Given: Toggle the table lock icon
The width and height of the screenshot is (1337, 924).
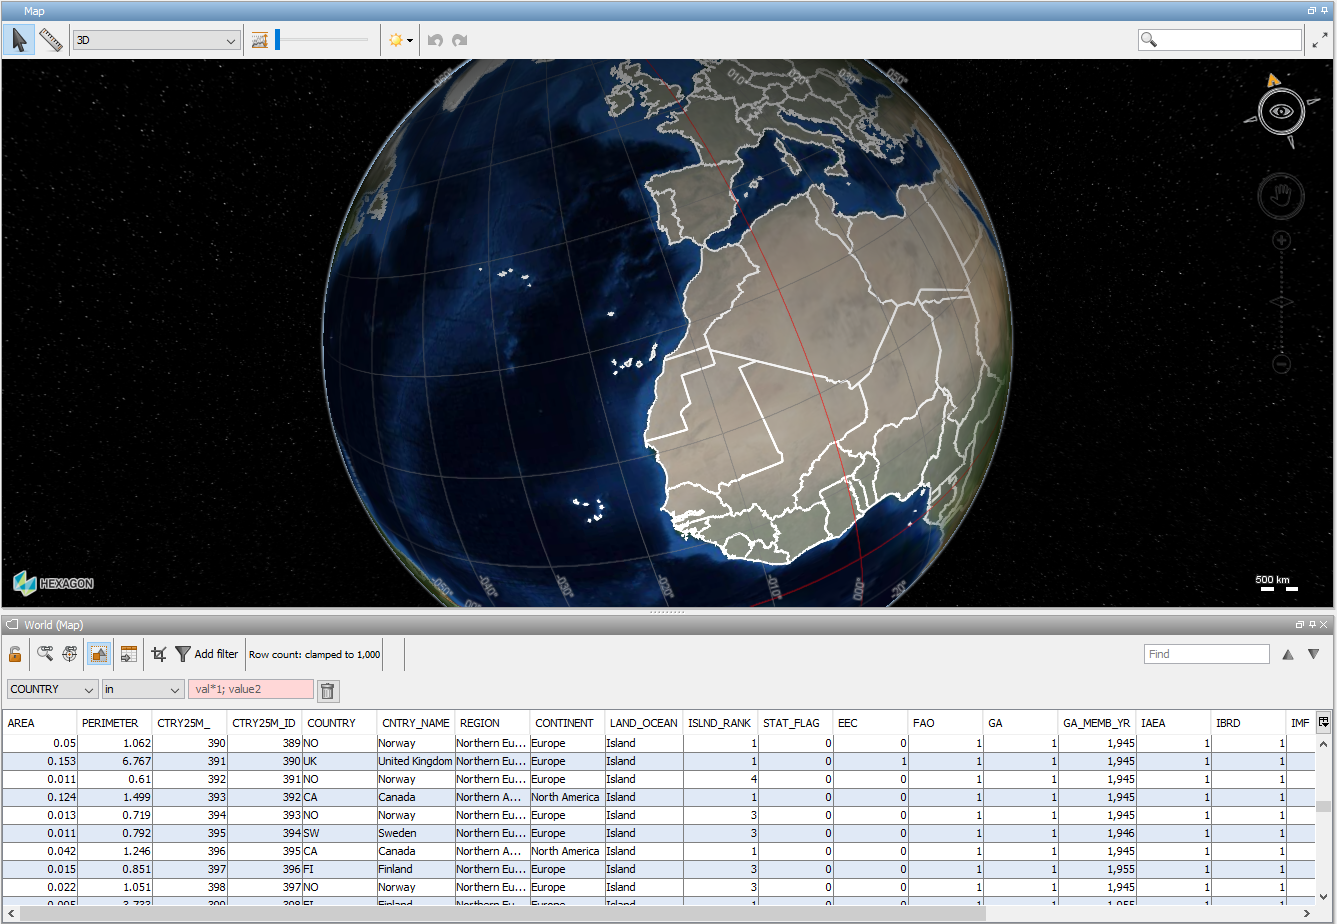Looking at the screenshot, I should 15,654.
